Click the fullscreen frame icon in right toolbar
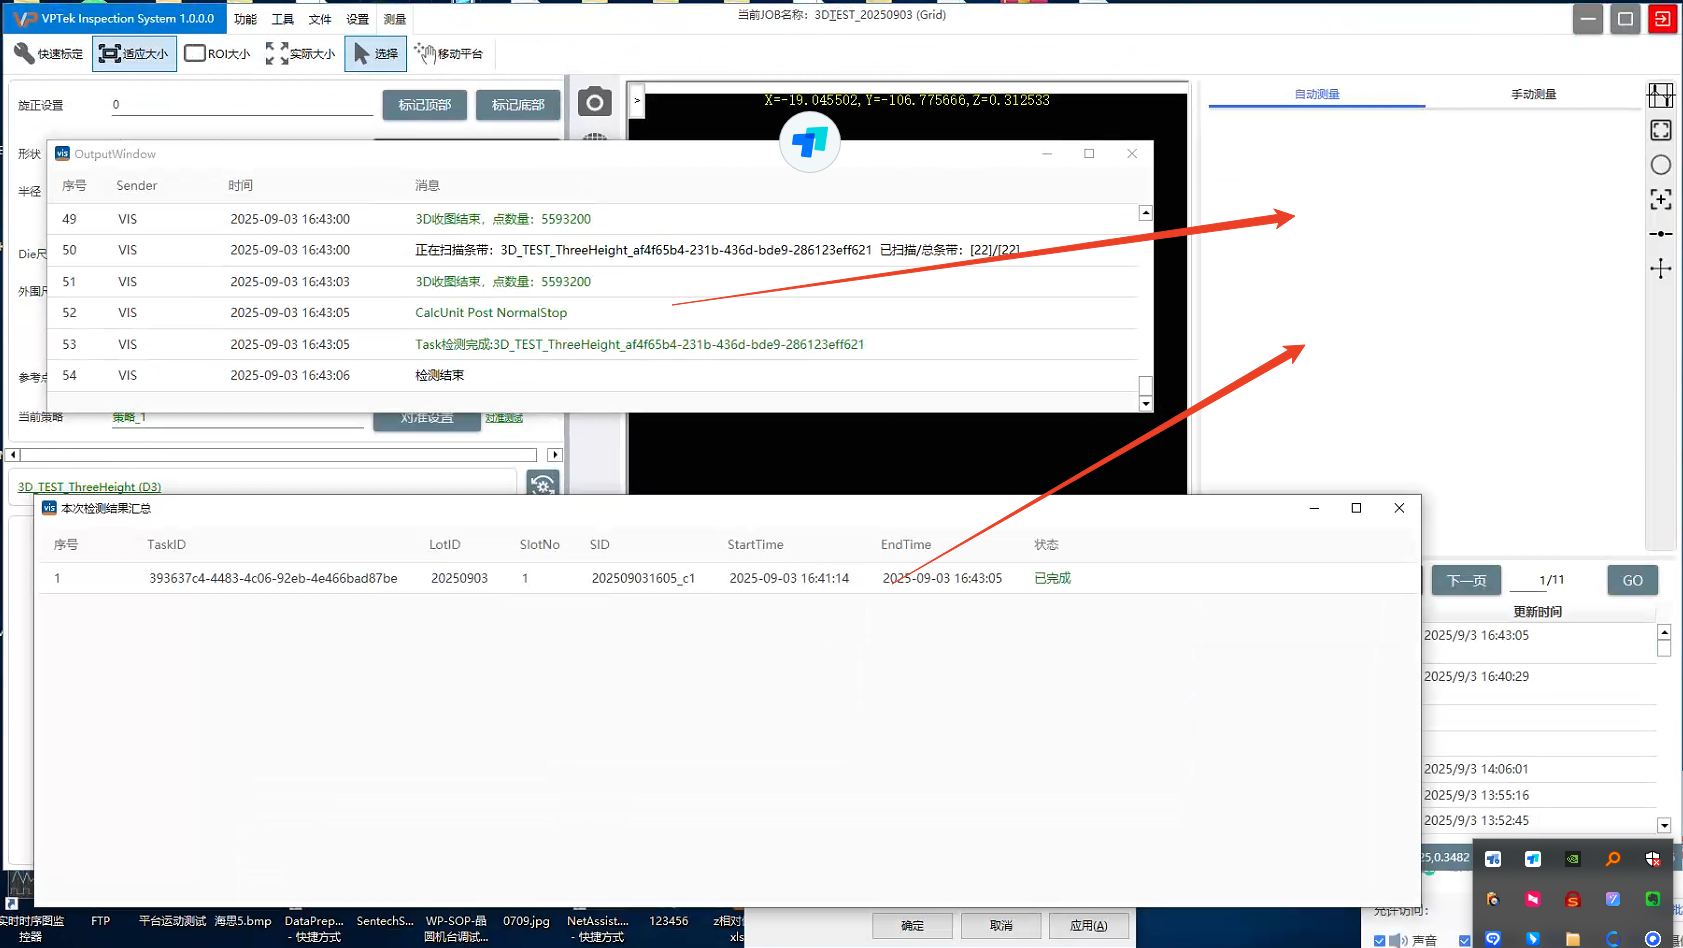The height and width of the screenshot is (948, 1683). [1660, 130]
